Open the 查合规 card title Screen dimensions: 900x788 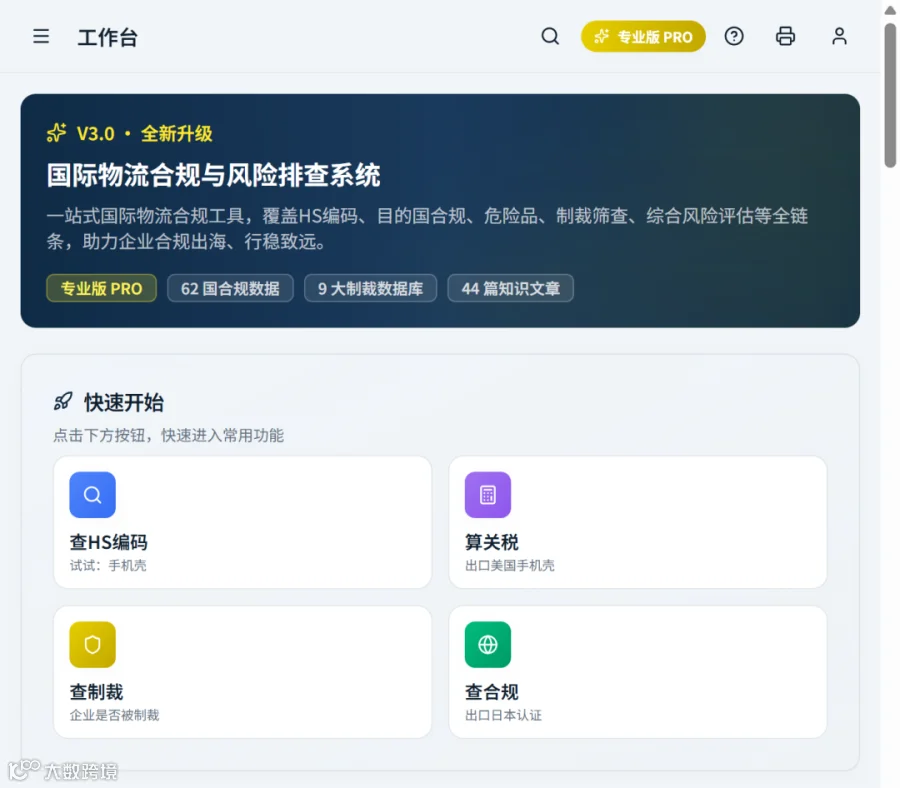[x=491, y=692]
